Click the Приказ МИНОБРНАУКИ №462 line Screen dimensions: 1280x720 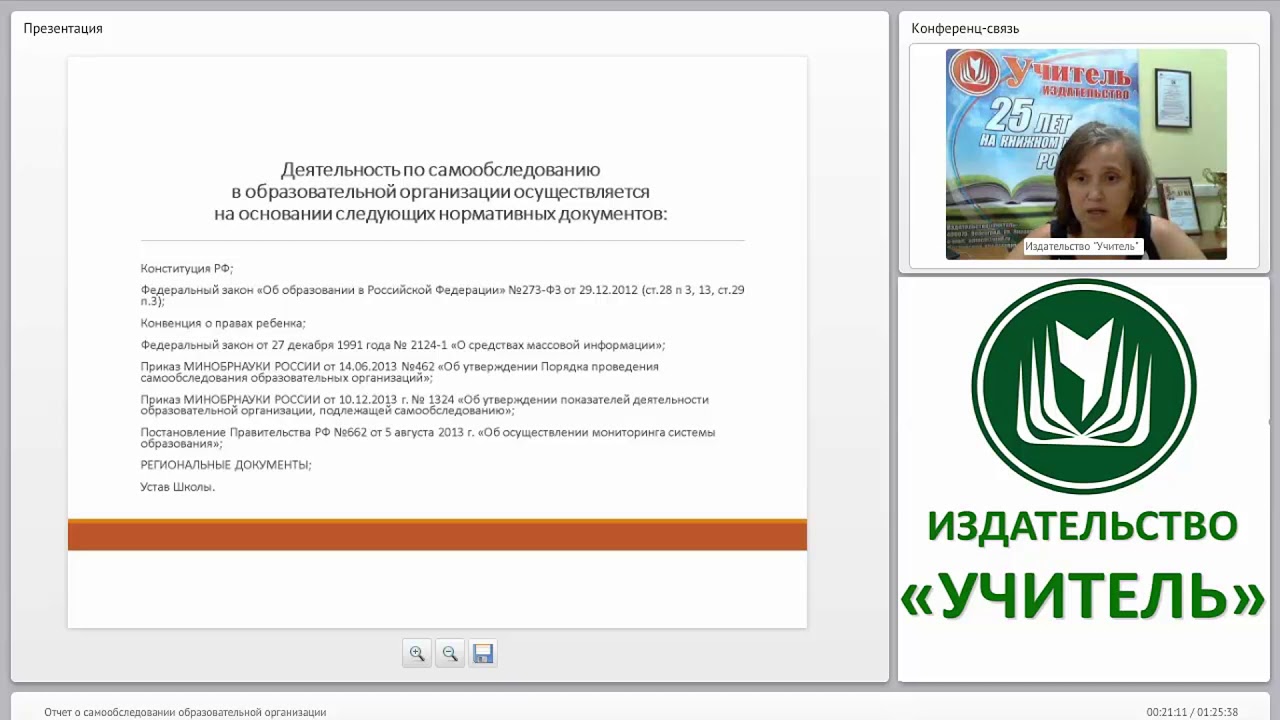point(400,372)
